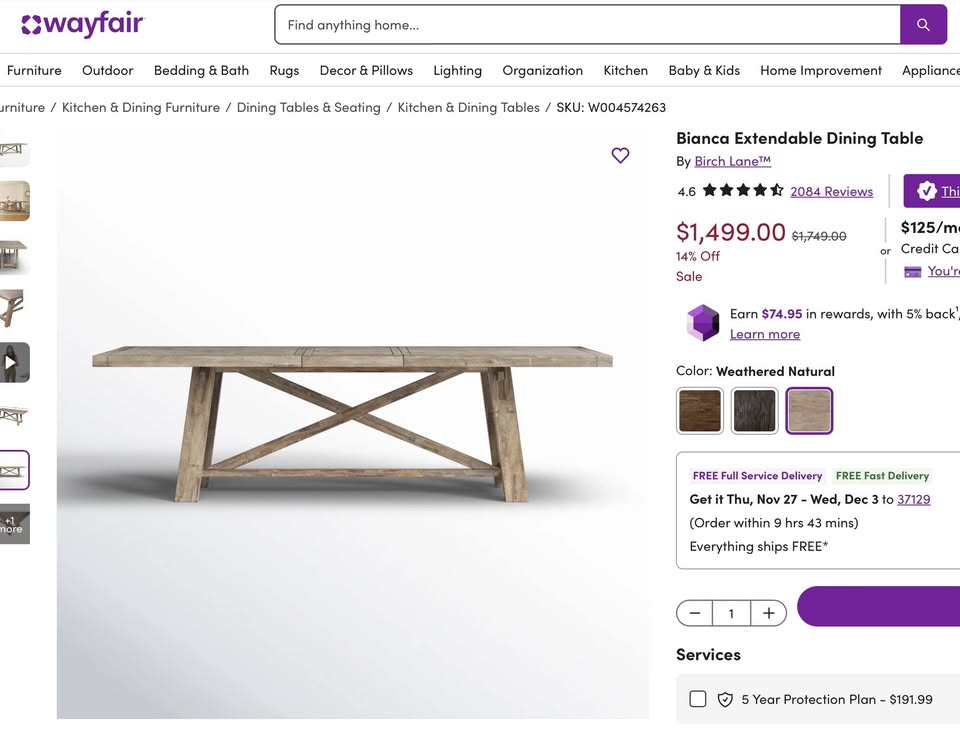Screen dimensions: 960x735
Task: Select the dark brown color swatch
Action: 700,410
